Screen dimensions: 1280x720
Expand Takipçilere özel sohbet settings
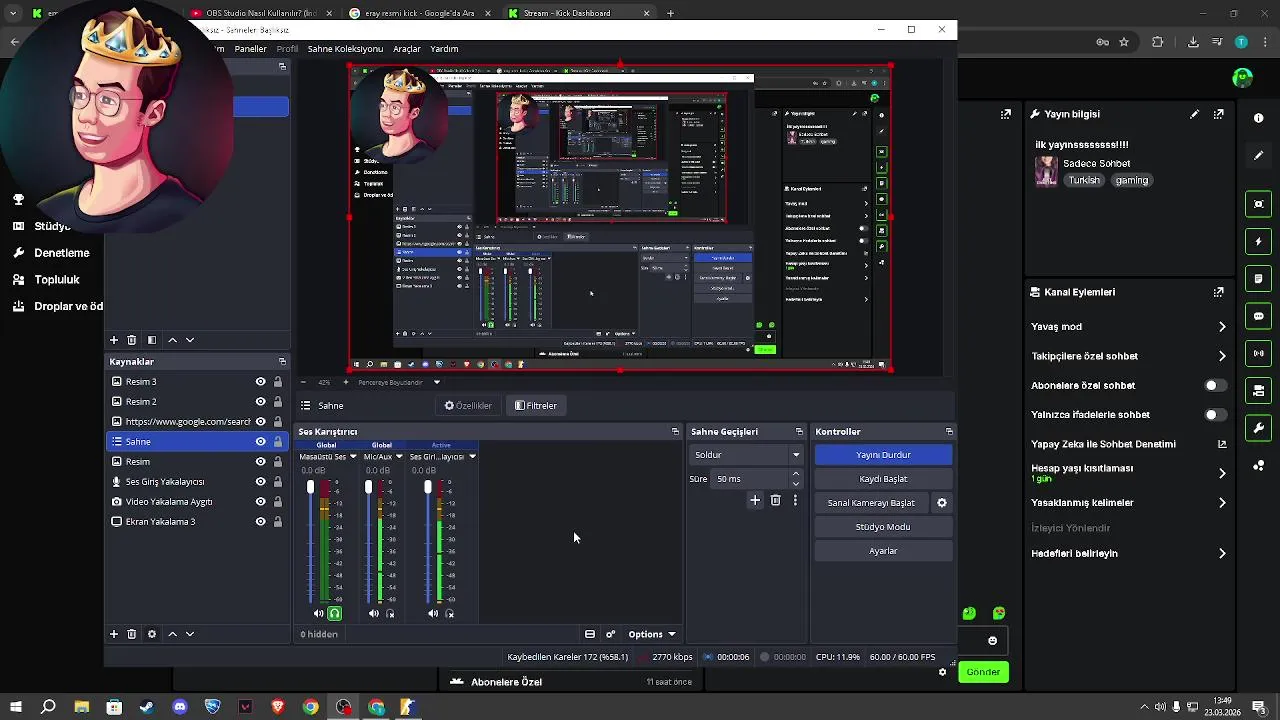click(x=1222, y=356)
